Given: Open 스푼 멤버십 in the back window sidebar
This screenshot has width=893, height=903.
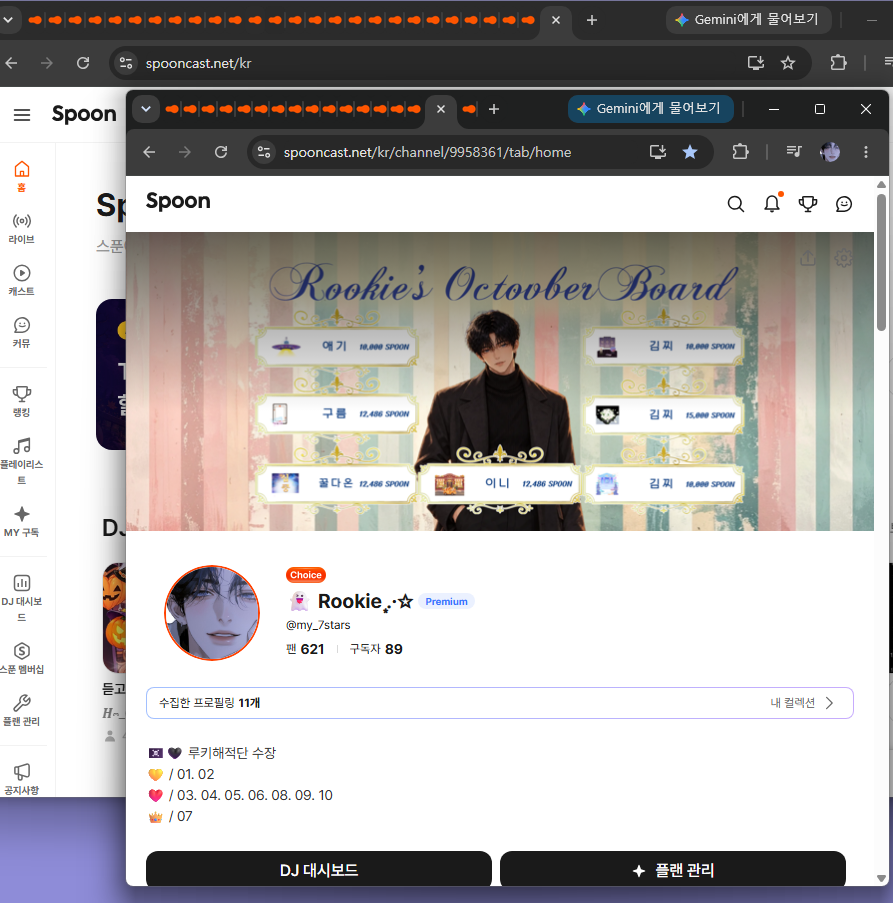Looking at the screenshot, I should (x=22, y=658).
